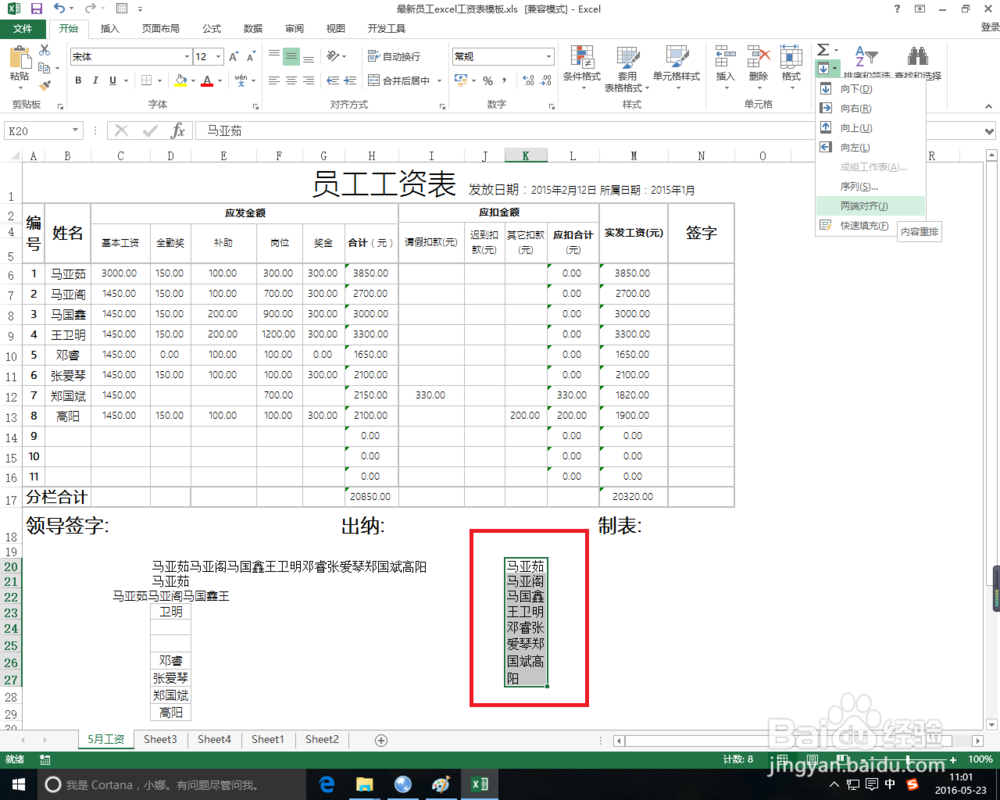Open Edge browser from taskbar

click(x=327, y=785)
